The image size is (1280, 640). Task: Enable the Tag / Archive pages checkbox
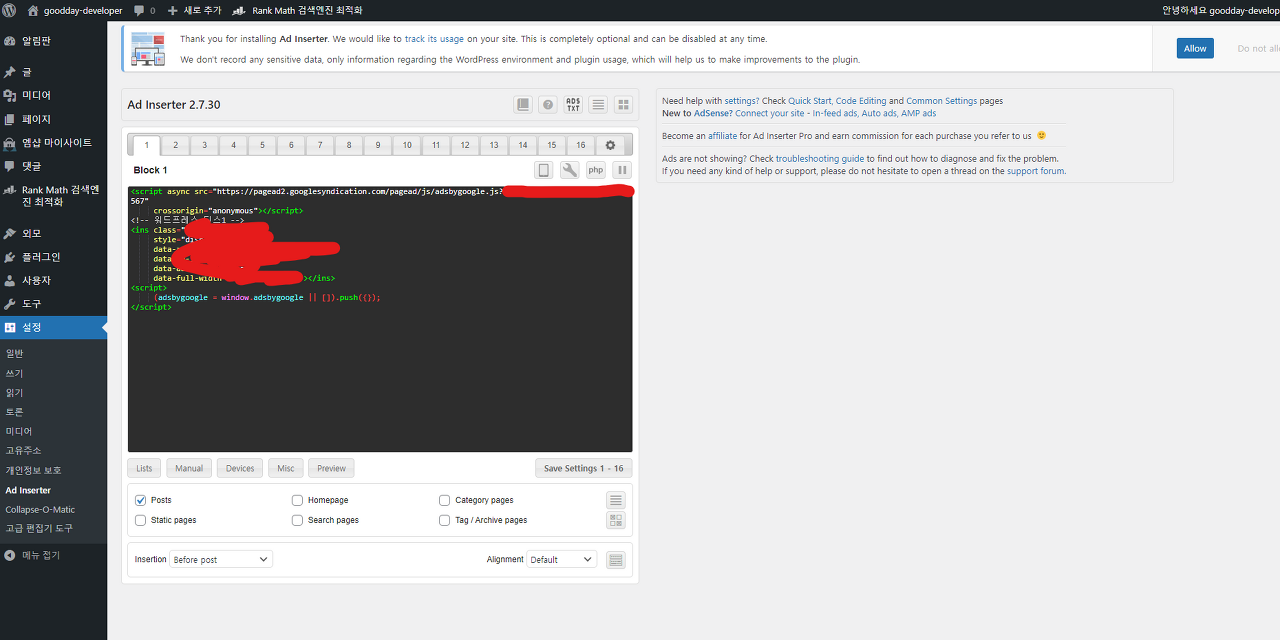[445, 520]
